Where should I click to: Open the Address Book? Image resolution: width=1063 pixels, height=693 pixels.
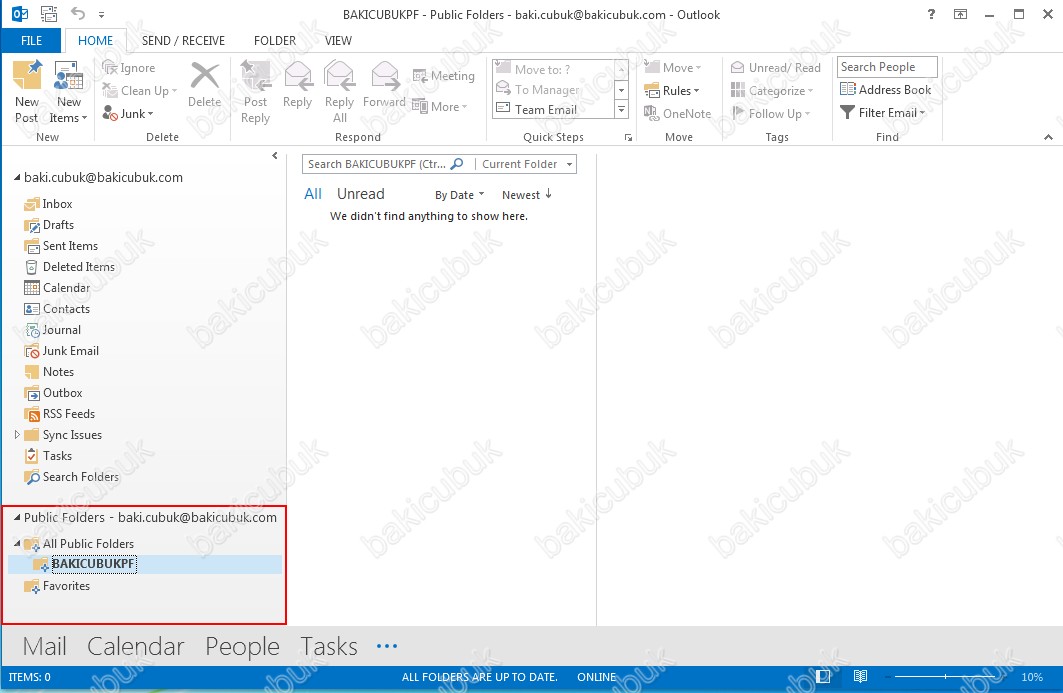coord(885,90)
